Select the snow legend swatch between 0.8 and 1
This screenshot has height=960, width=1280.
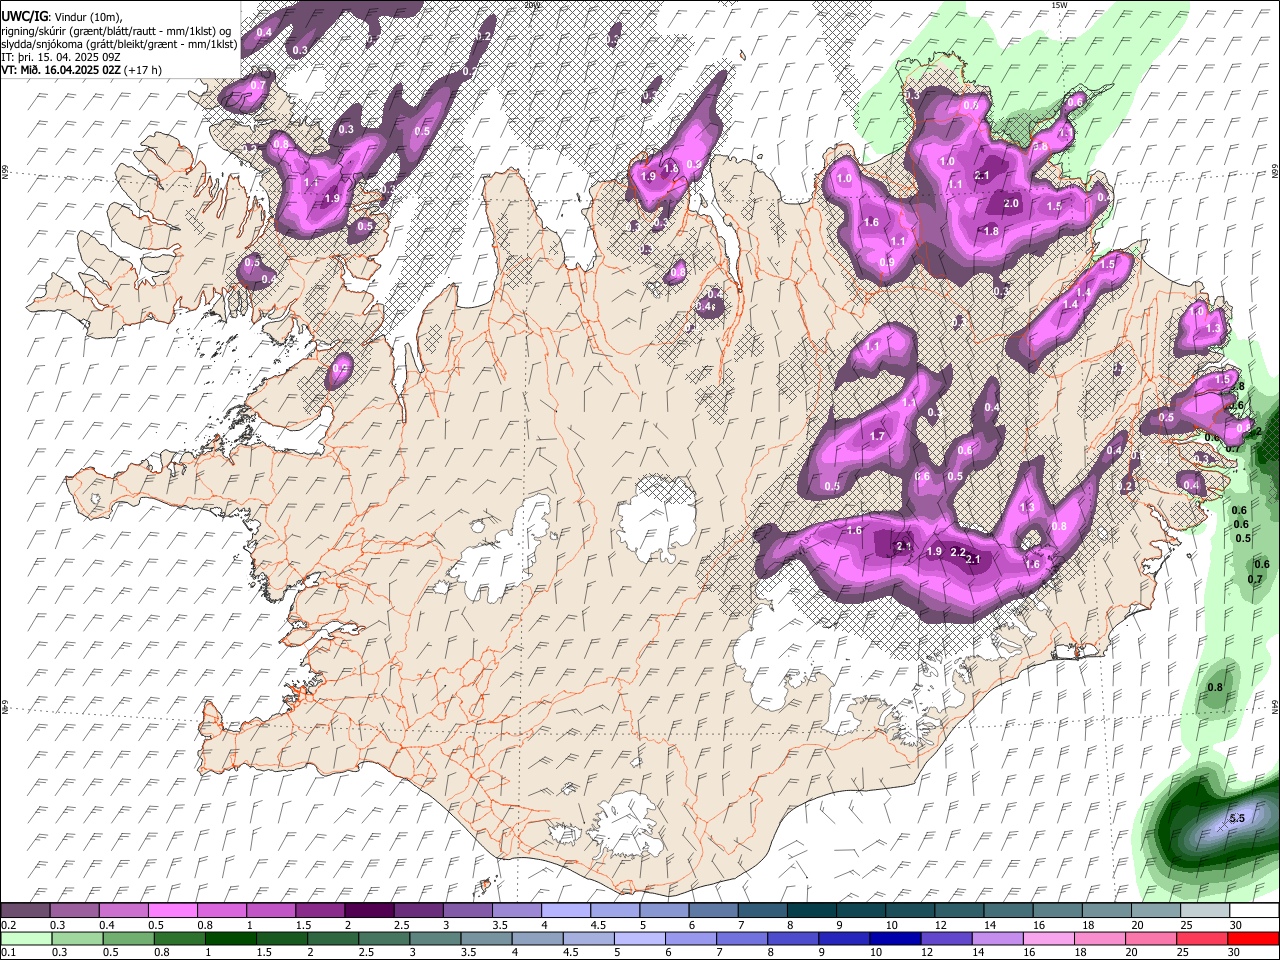tap(222, 911)
